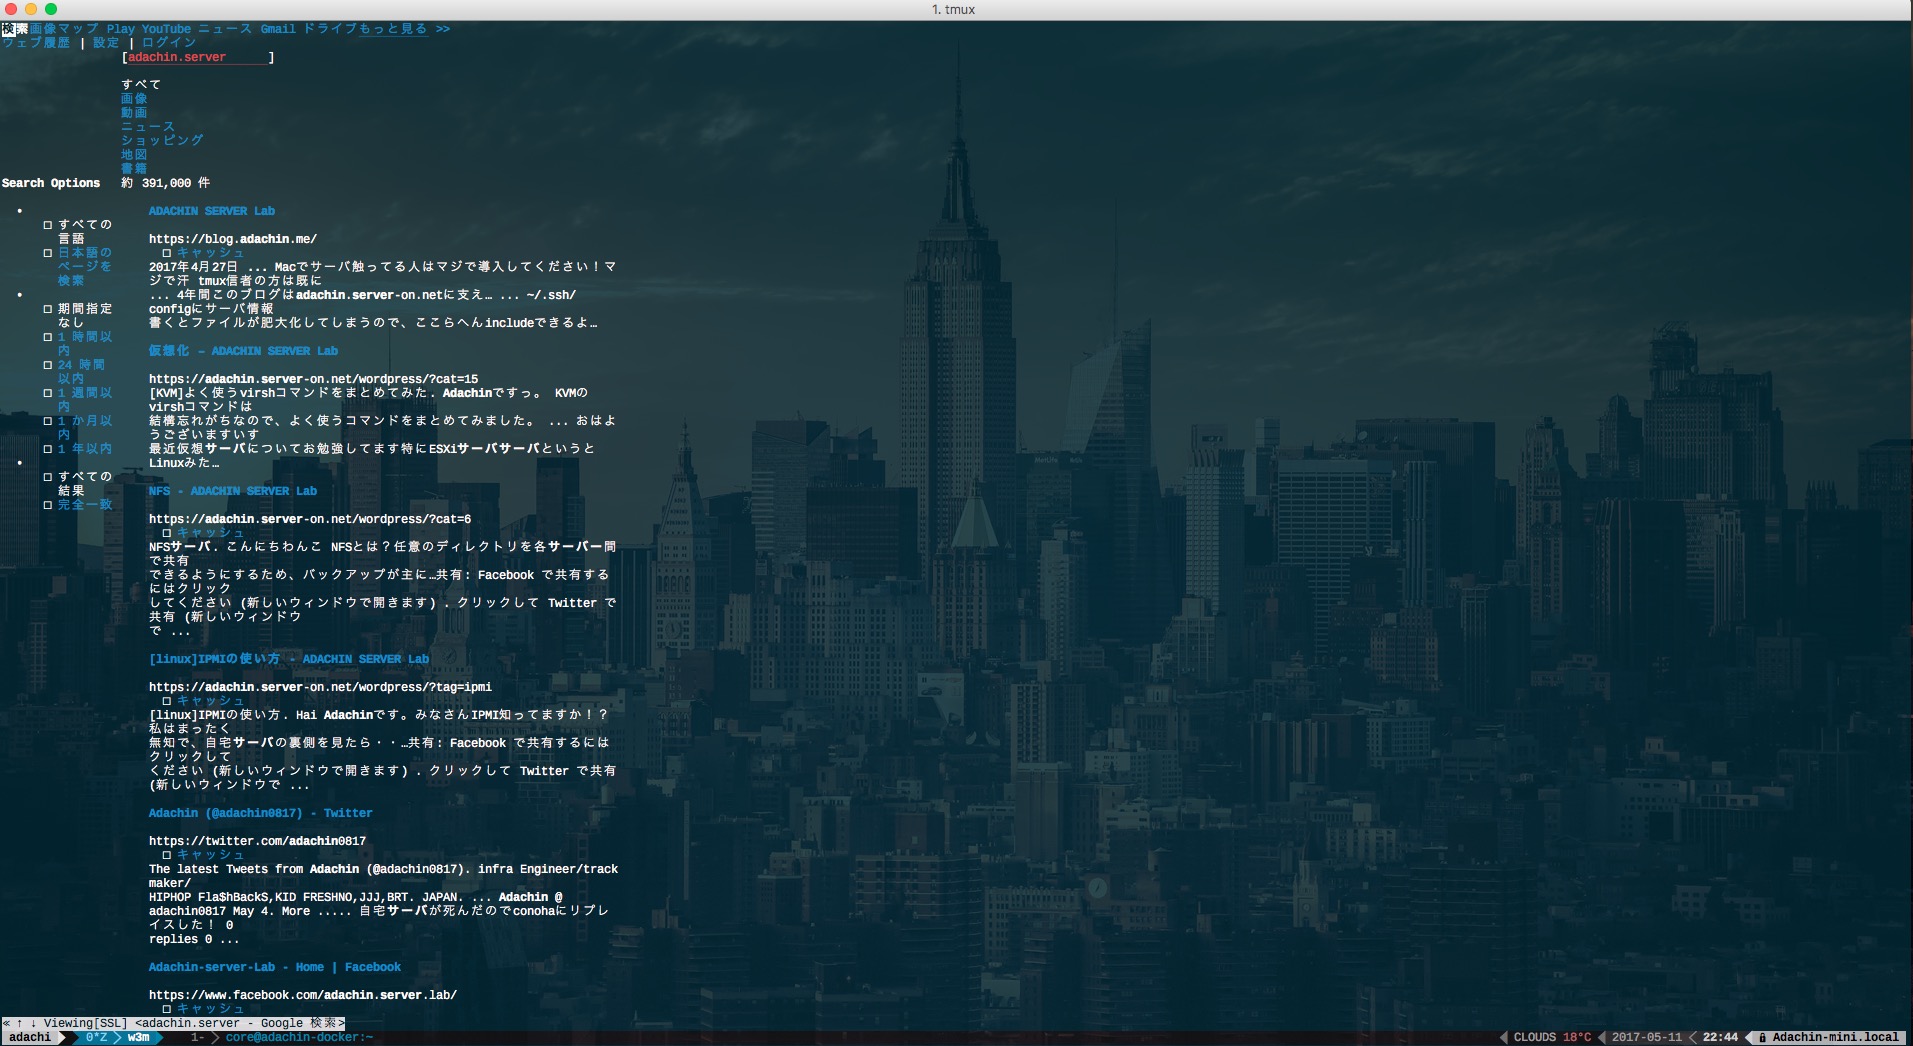Click the yellow minimize window button
The height and width of the screenshot is (1046, 1913).
[31, 9]
